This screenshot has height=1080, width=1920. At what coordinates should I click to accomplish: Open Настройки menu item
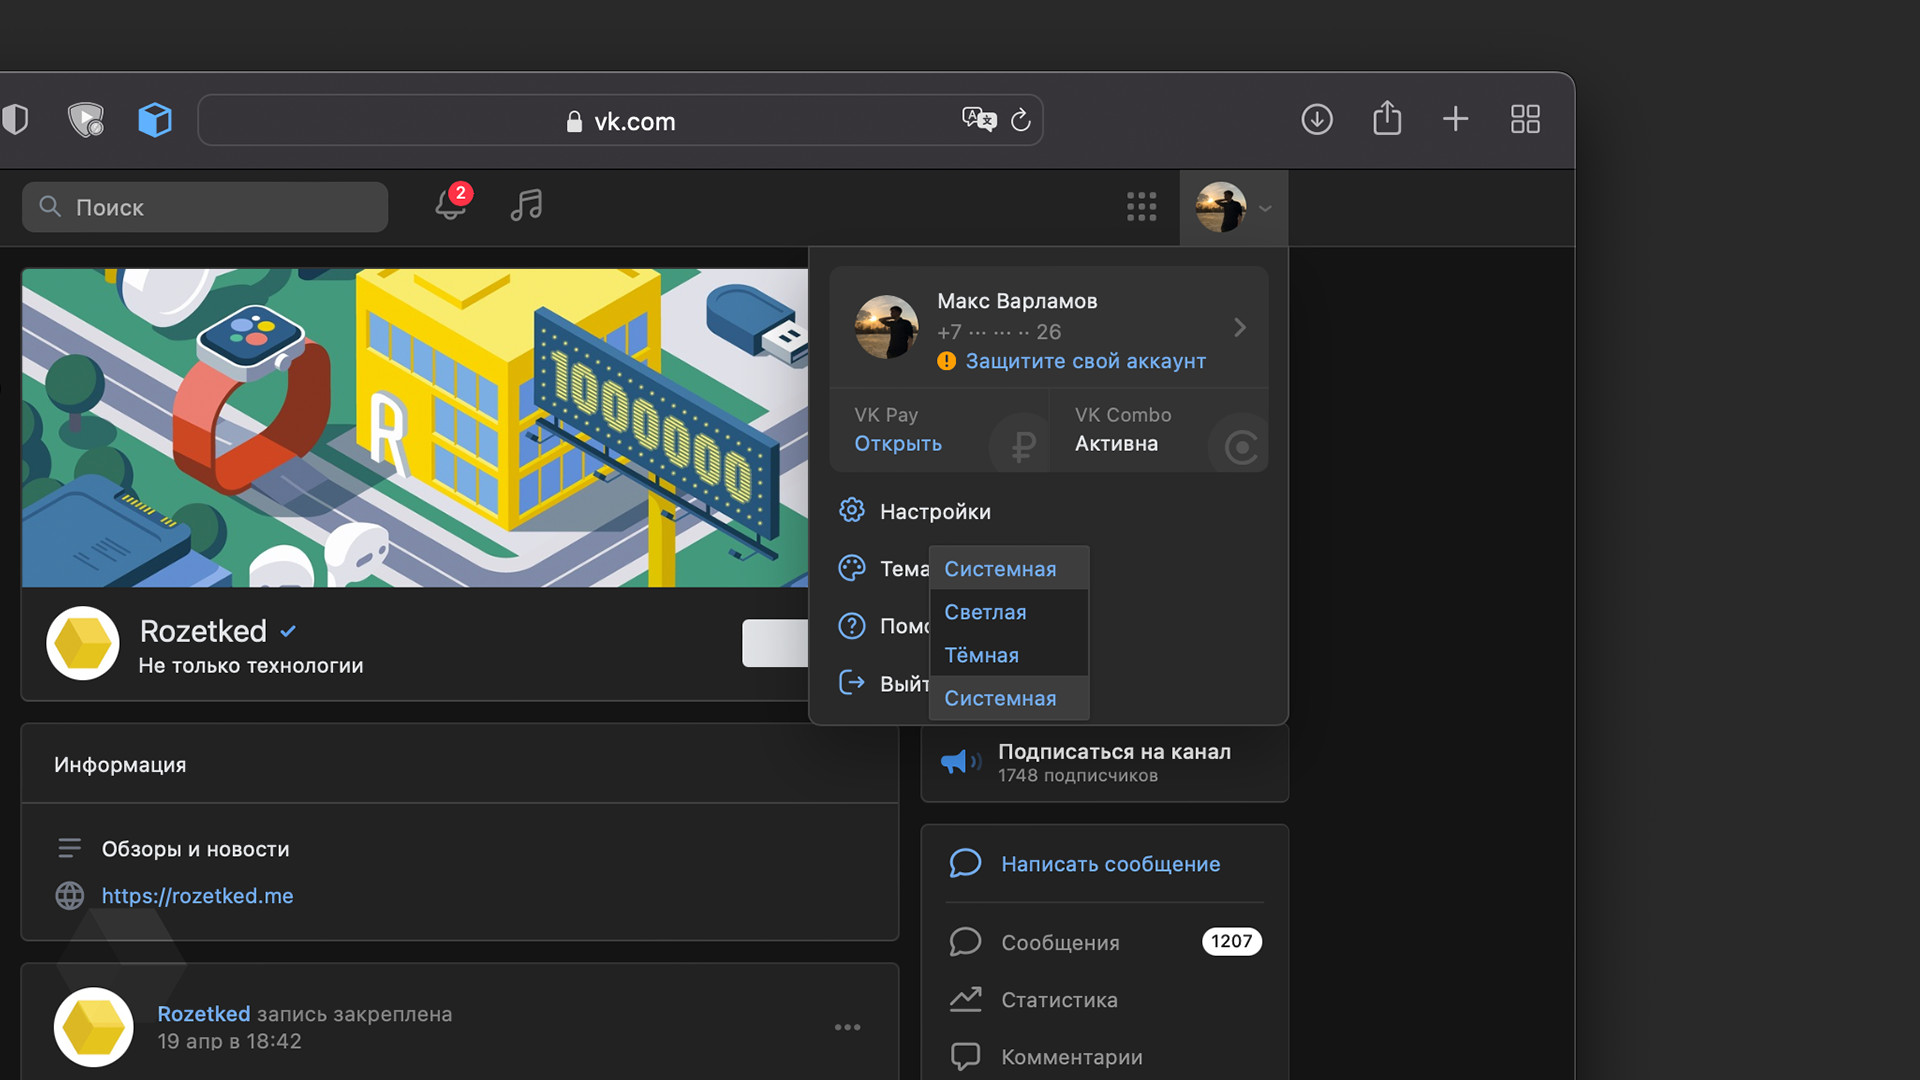(x=935, y=511)
